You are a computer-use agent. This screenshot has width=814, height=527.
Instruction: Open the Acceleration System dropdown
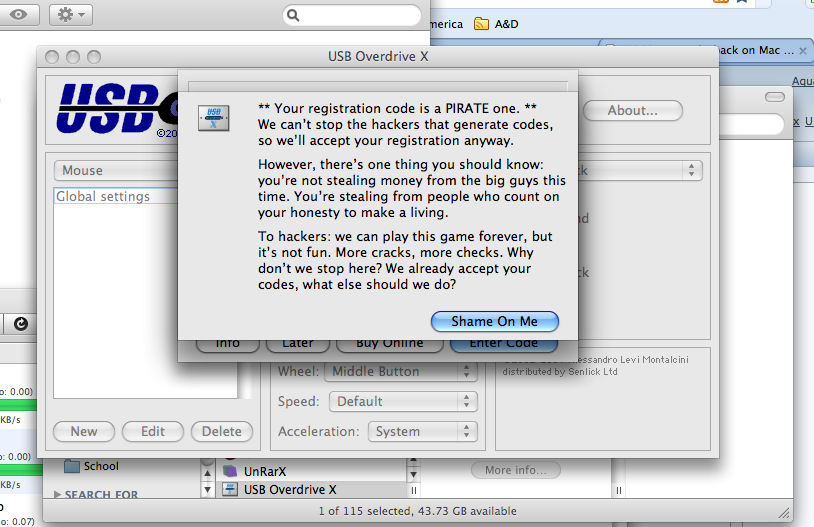(x=423, y=431)
